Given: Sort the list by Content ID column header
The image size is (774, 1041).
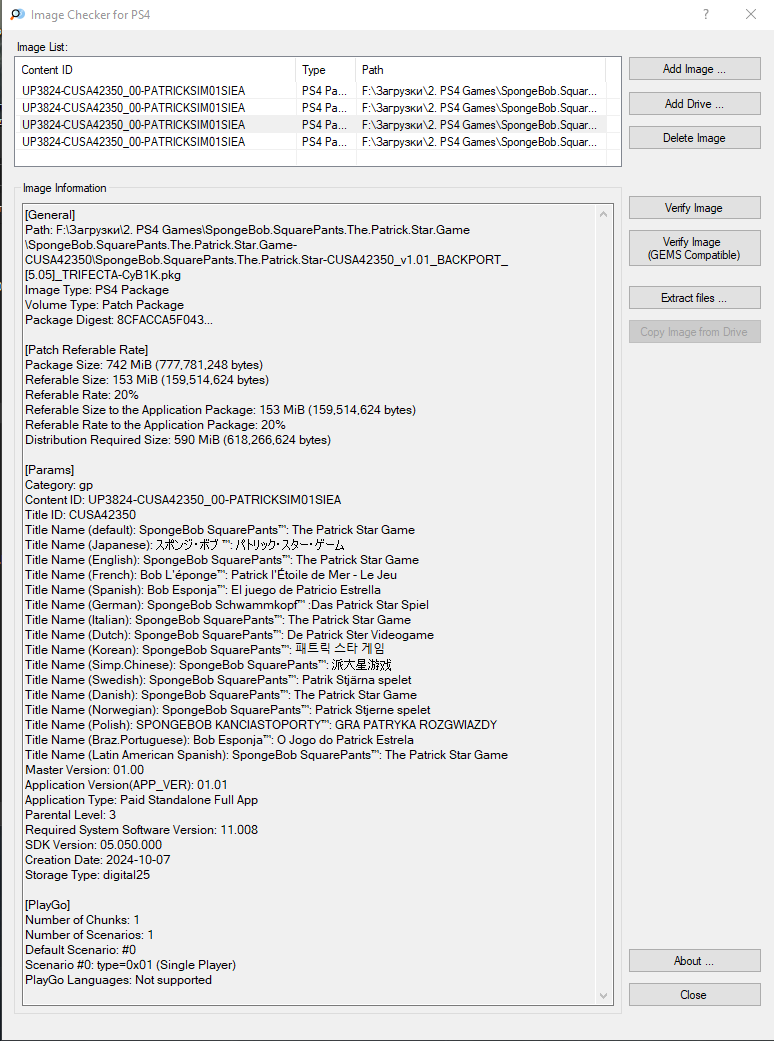Looking at the screenshot, I should coord(155,70).
